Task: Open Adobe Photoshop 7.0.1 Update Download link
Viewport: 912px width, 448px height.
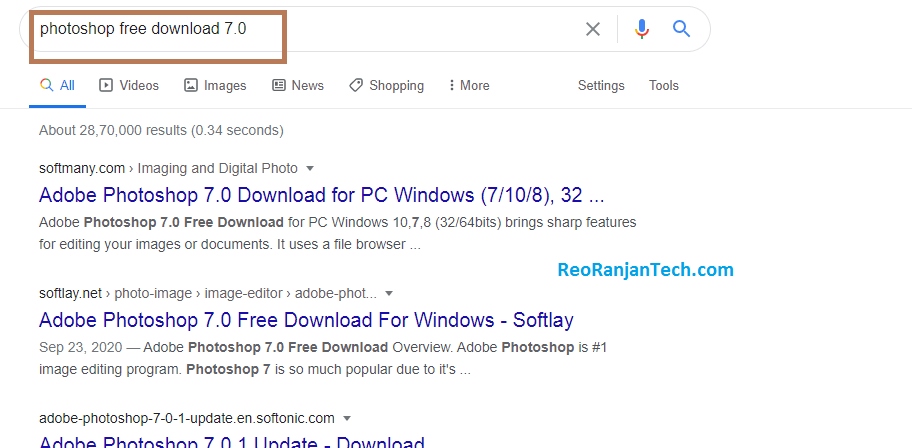Action: pyautogui.click(x=231, y=442)
